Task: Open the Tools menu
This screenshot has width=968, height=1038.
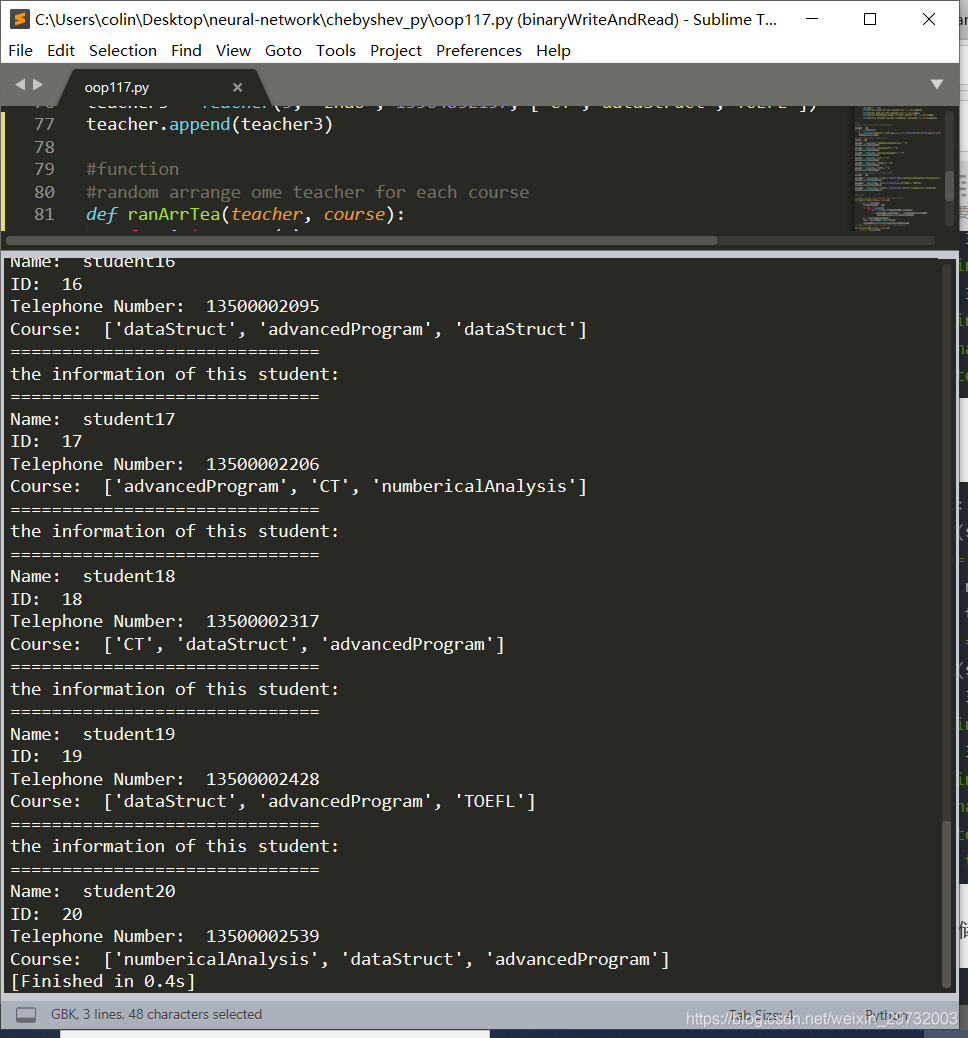Action: point(336,50)
